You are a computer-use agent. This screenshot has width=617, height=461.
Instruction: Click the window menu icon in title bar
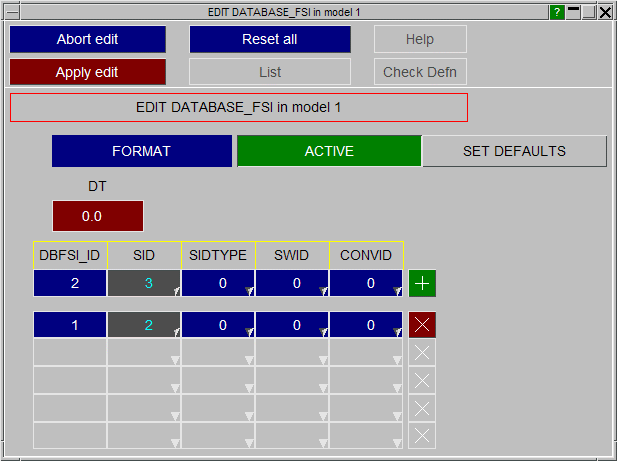click(x=11, y=12)
